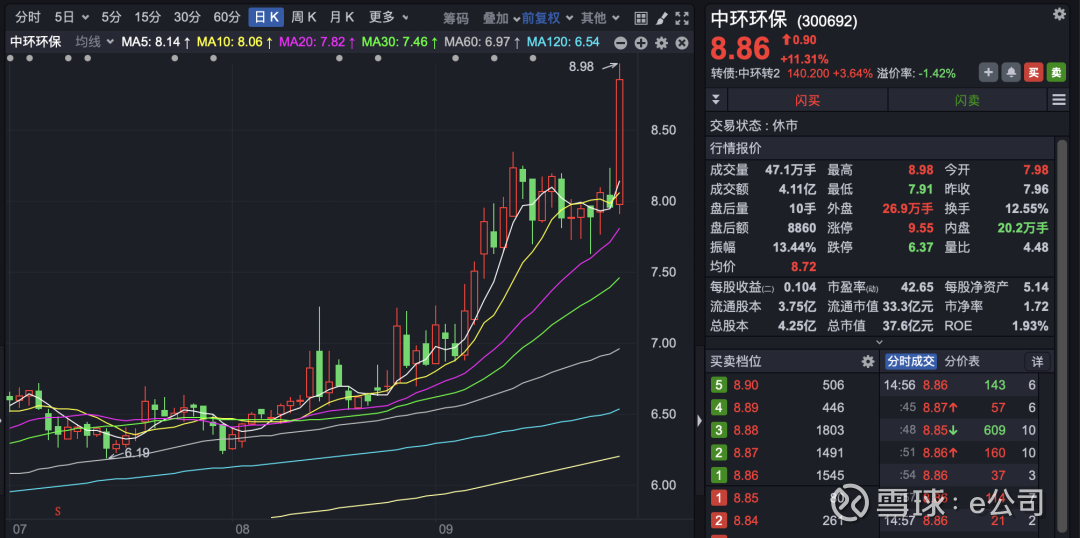The height and width of the screenshot is (538, 1080).
Task: Click the 闪卖 flash sell button
Action: [967, 100]
